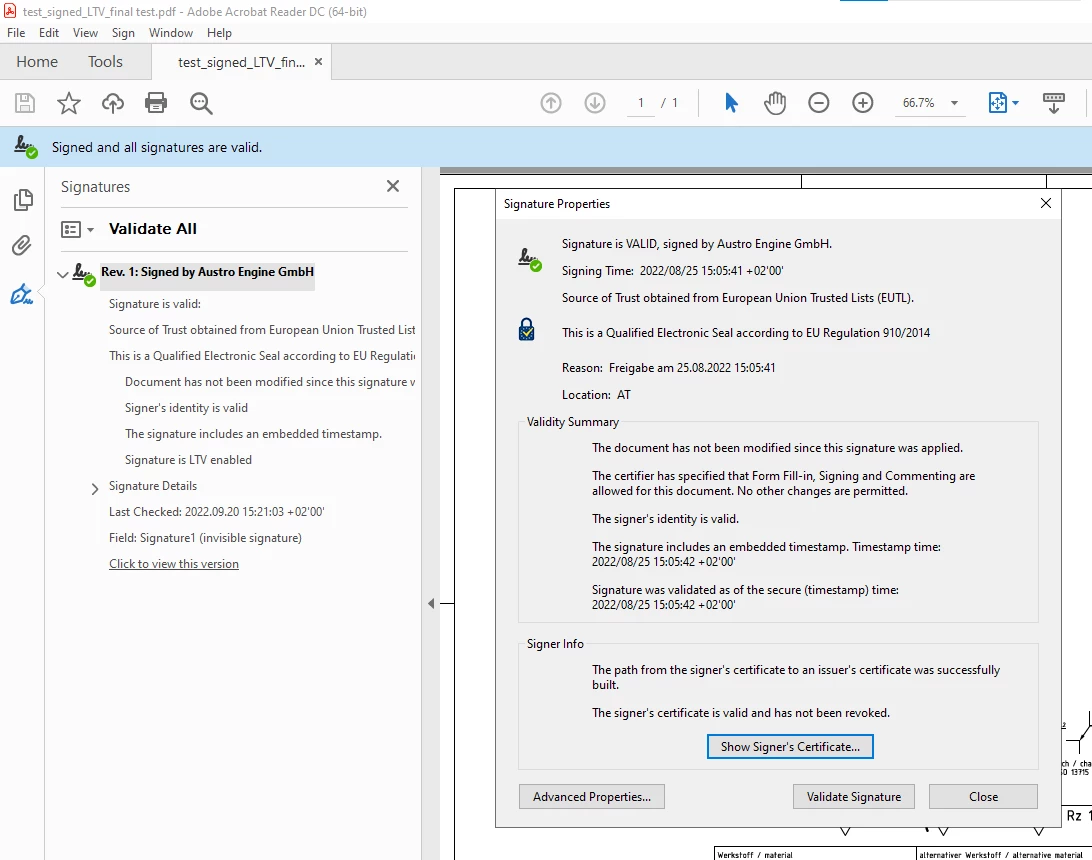Open Signatures panel options dropdown
1092x860 pixels.
[x=77, y=229]
